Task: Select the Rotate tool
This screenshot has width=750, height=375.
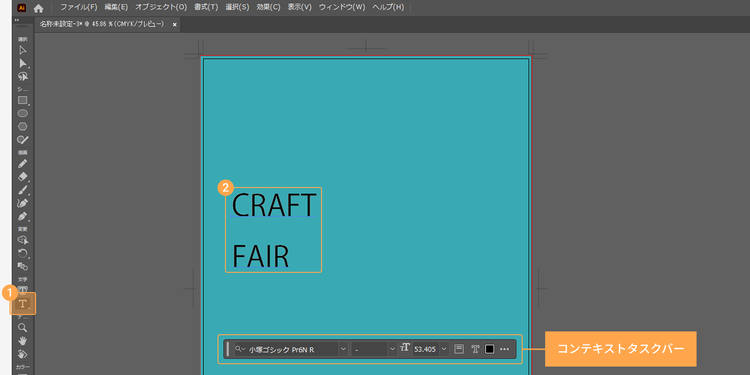Action: 22,254
